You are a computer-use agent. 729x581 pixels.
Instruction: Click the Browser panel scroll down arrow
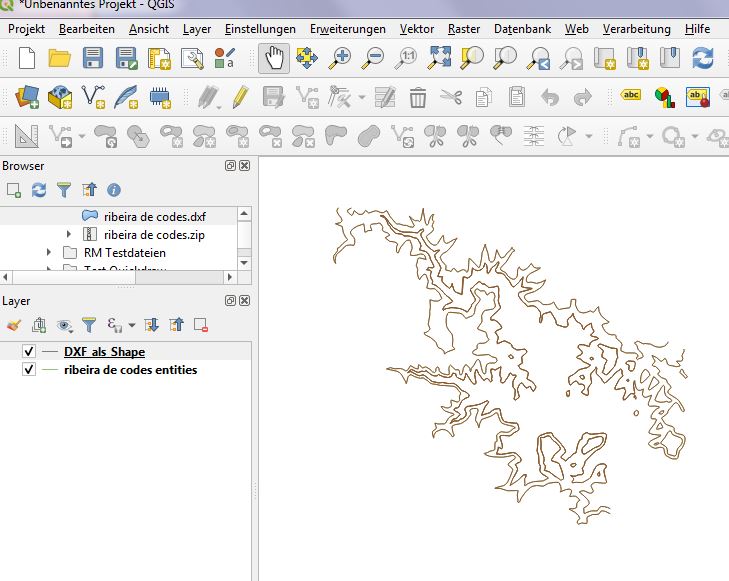pyautogui.click(x=244, y=262)
